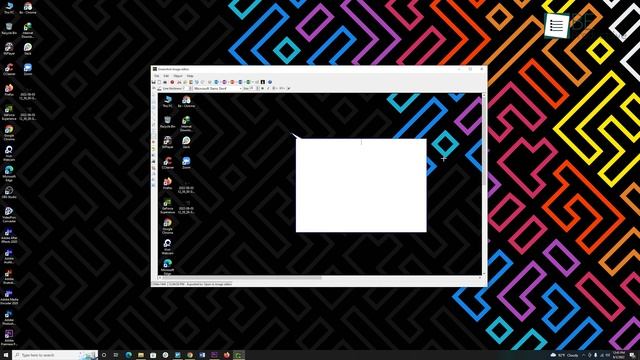Select the Adobe Premiere Pro desktop icon

[9, 338]
